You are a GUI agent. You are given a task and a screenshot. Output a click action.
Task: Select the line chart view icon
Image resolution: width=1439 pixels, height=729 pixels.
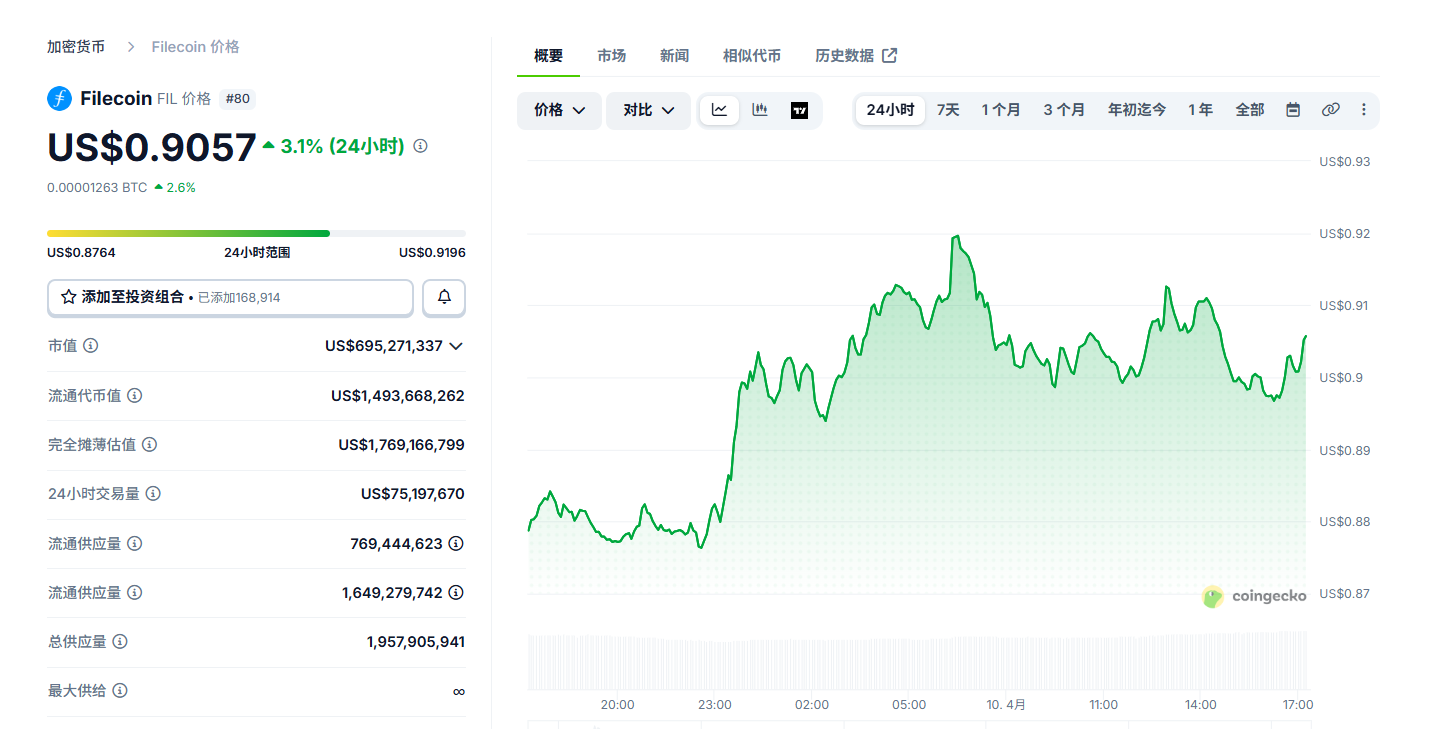719,110
